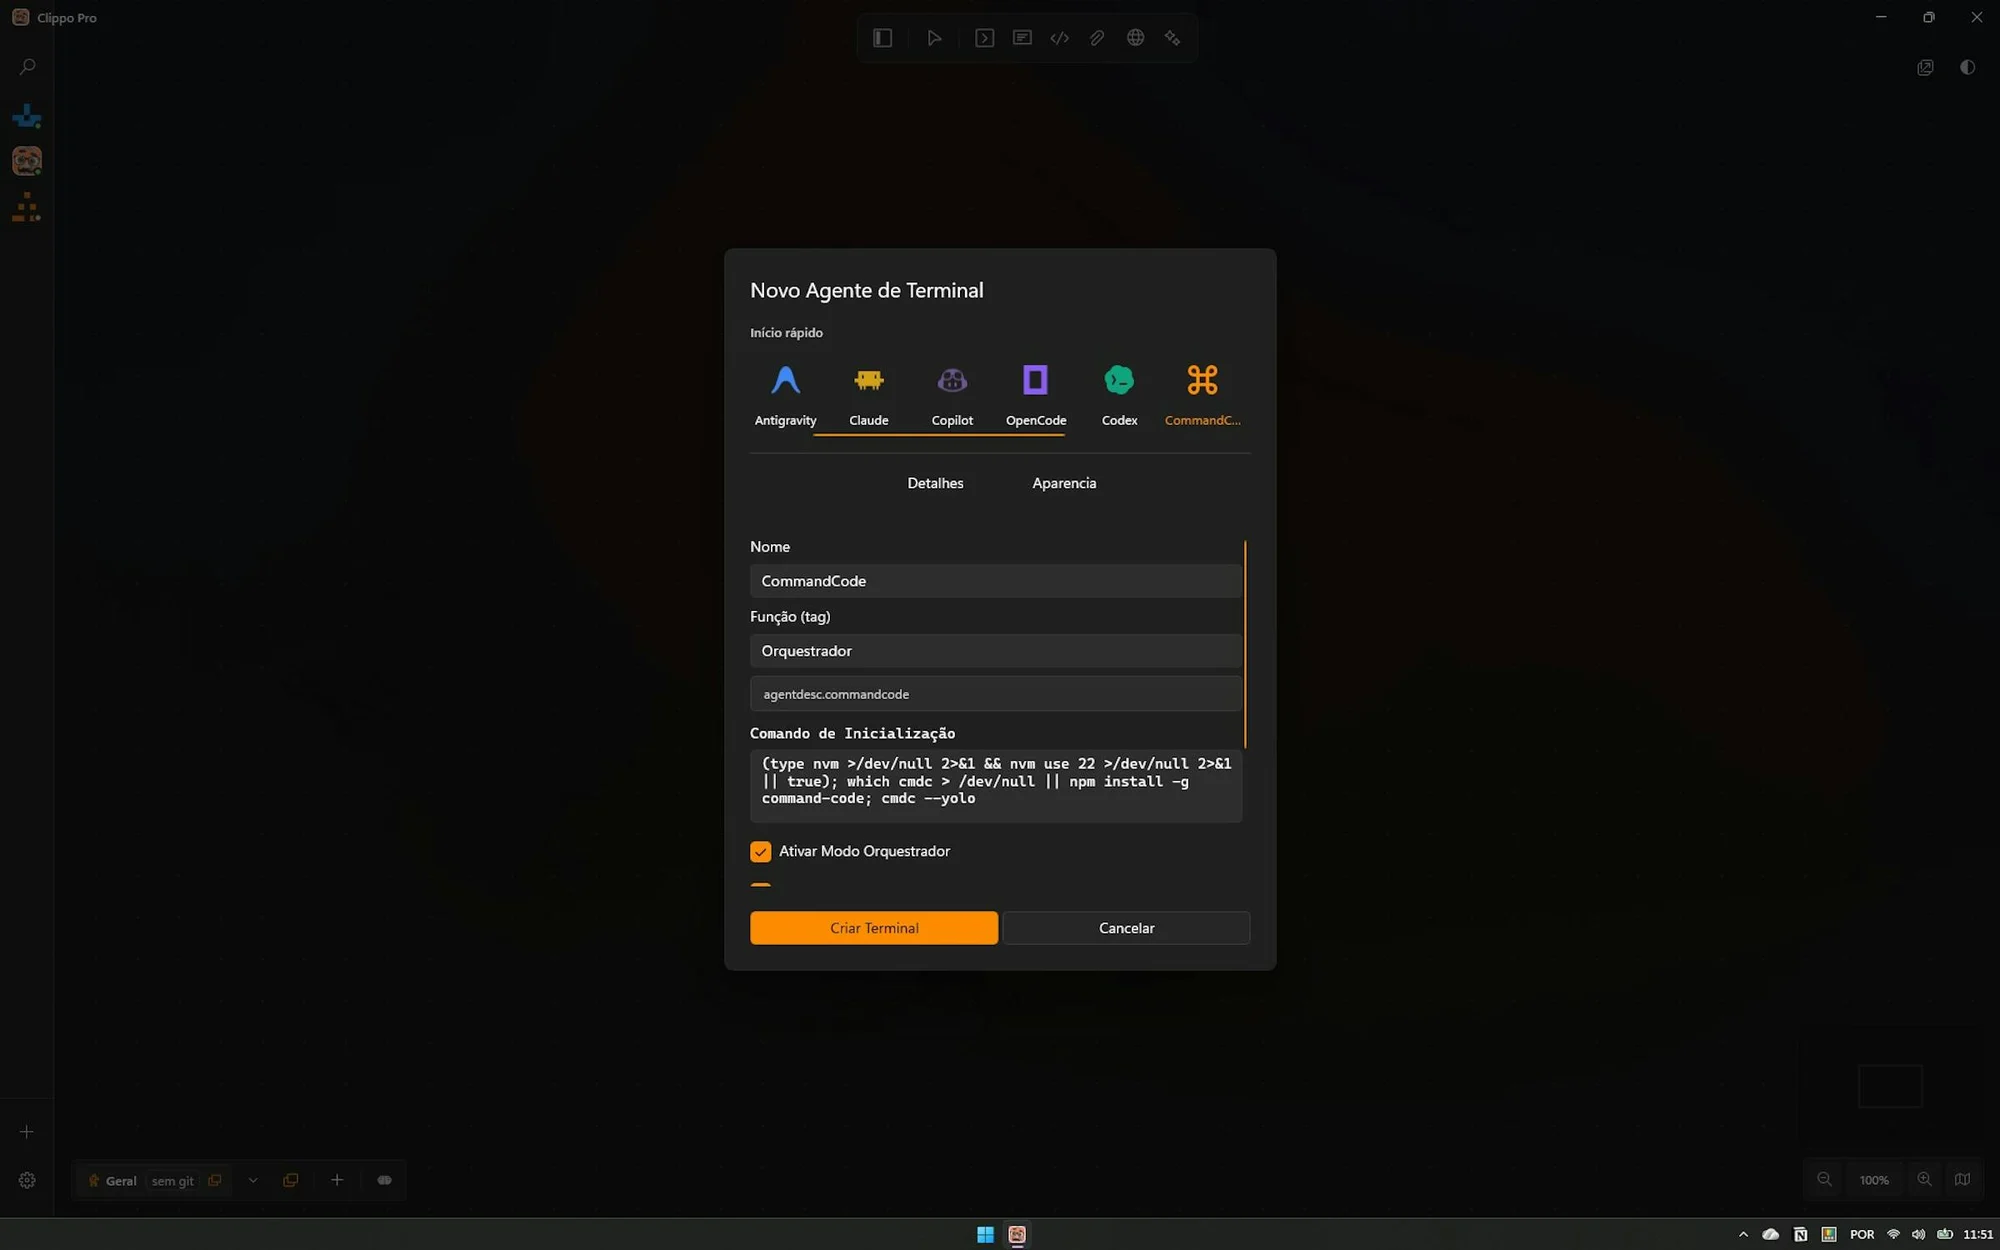Select the Antigravity quick start agent
The image size is (2000, 1250).
coord(785,395)
